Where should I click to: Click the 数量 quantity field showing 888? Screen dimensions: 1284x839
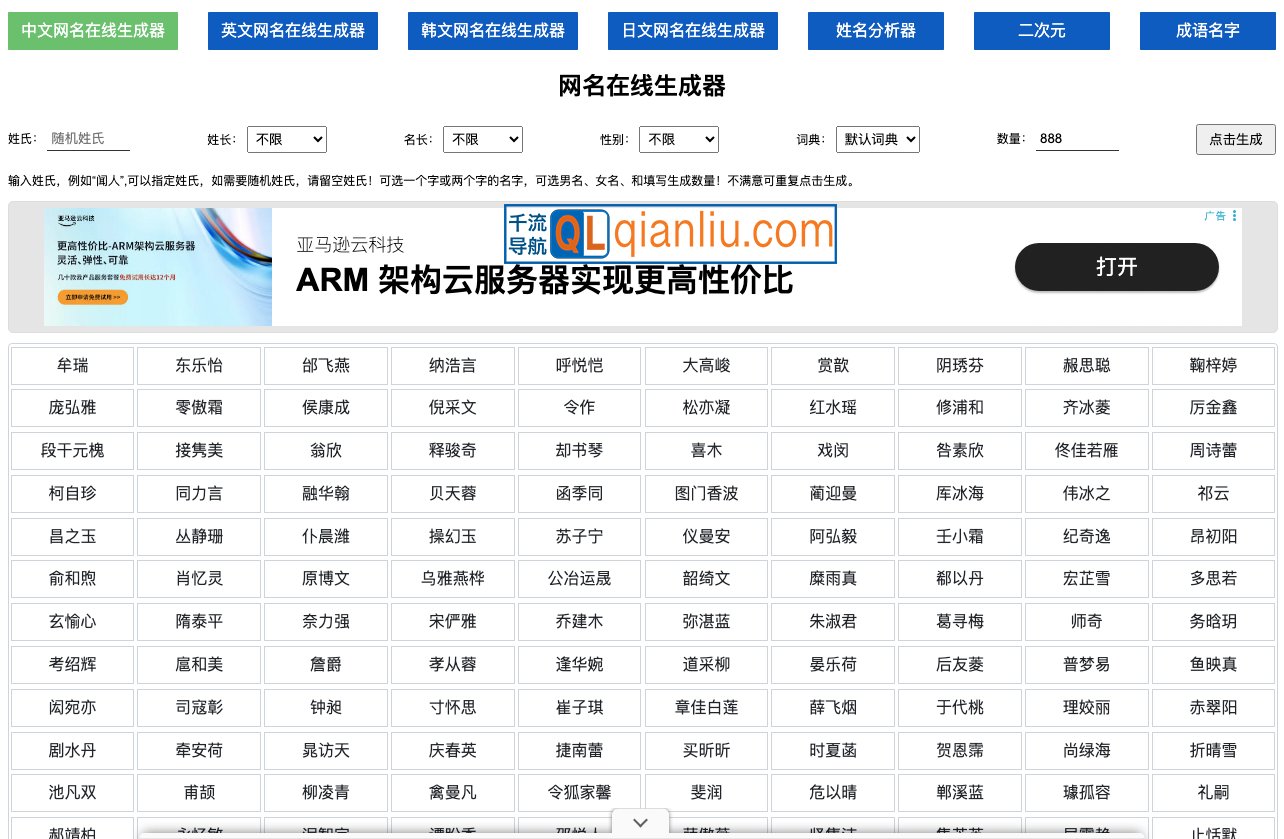[x=1077, y=138]
